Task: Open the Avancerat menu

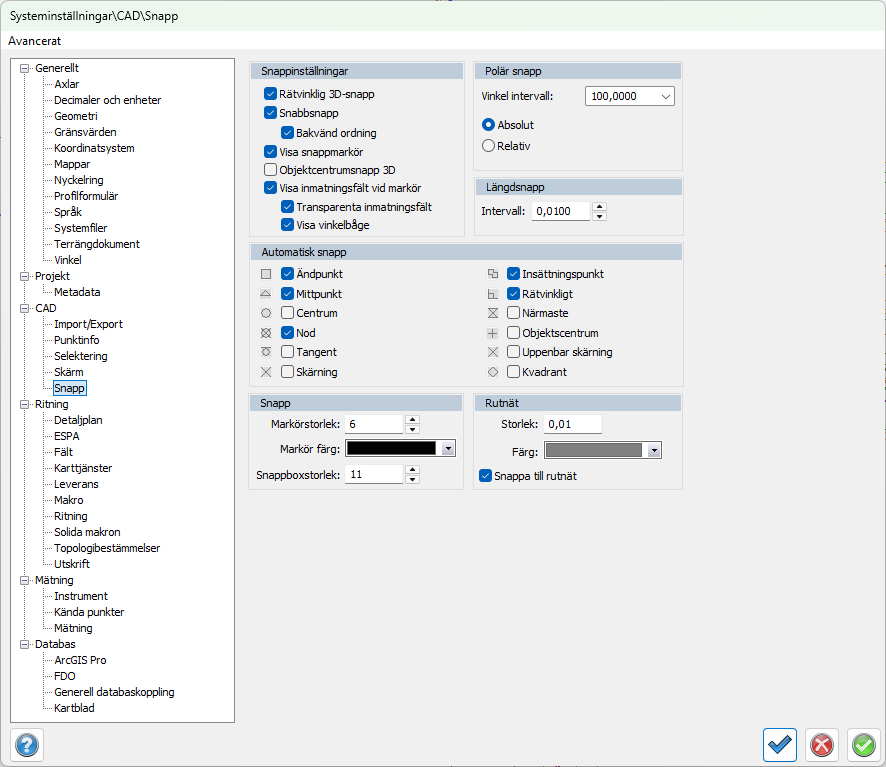Action: [x=35, y=41]
